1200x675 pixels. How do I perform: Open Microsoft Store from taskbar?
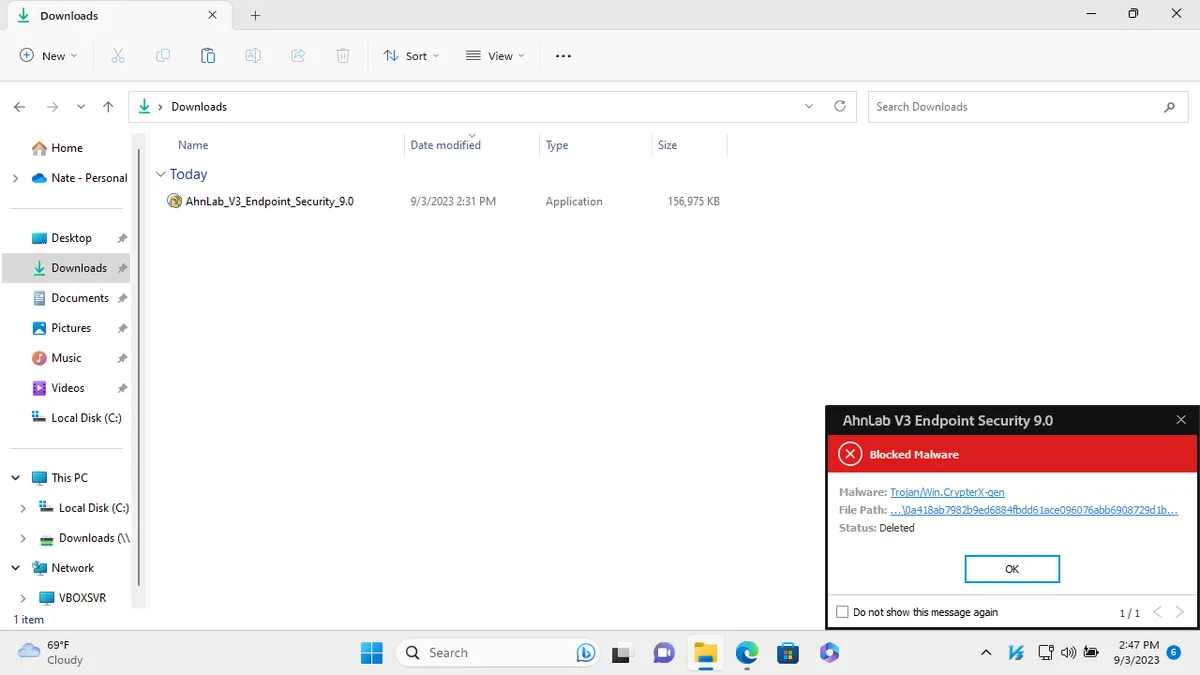point(788,653)
